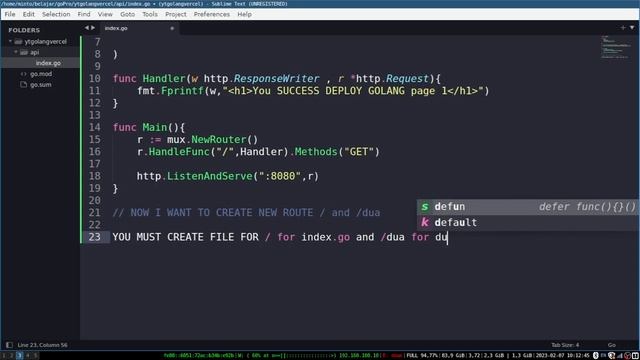The image size is (640, 360).
Task: Switch to workspace 4 in taskbar
Action: (x=27, y=356)
